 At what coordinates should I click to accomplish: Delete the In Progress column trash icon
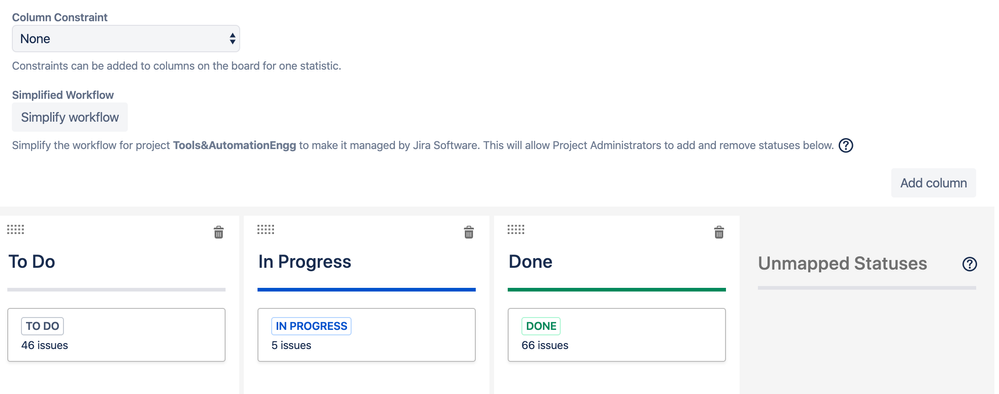[x=469, y=232]
